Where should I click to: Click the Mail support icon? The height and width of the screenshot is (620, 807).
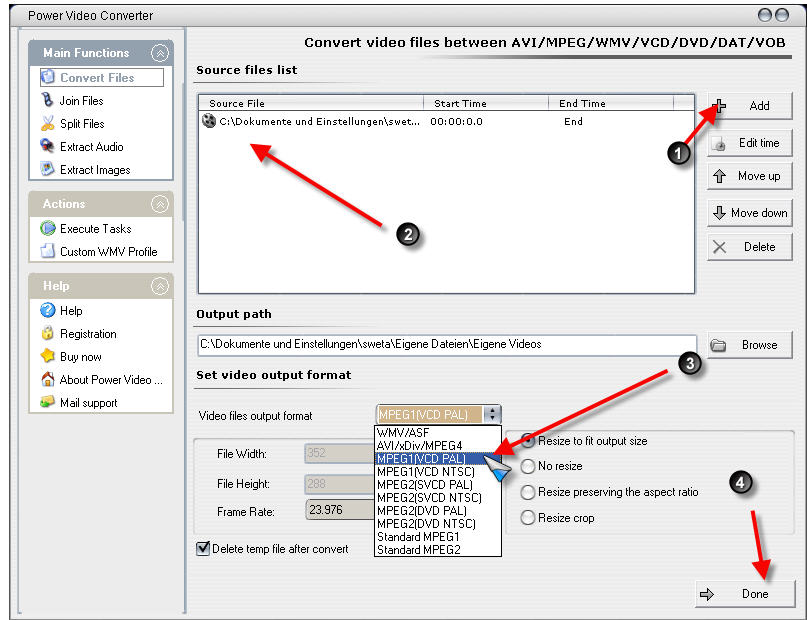[47, 402]
